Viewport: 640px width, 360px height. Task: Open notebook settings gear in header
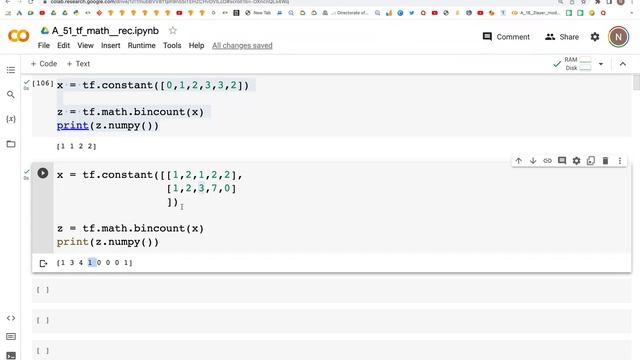pos(595,37)
